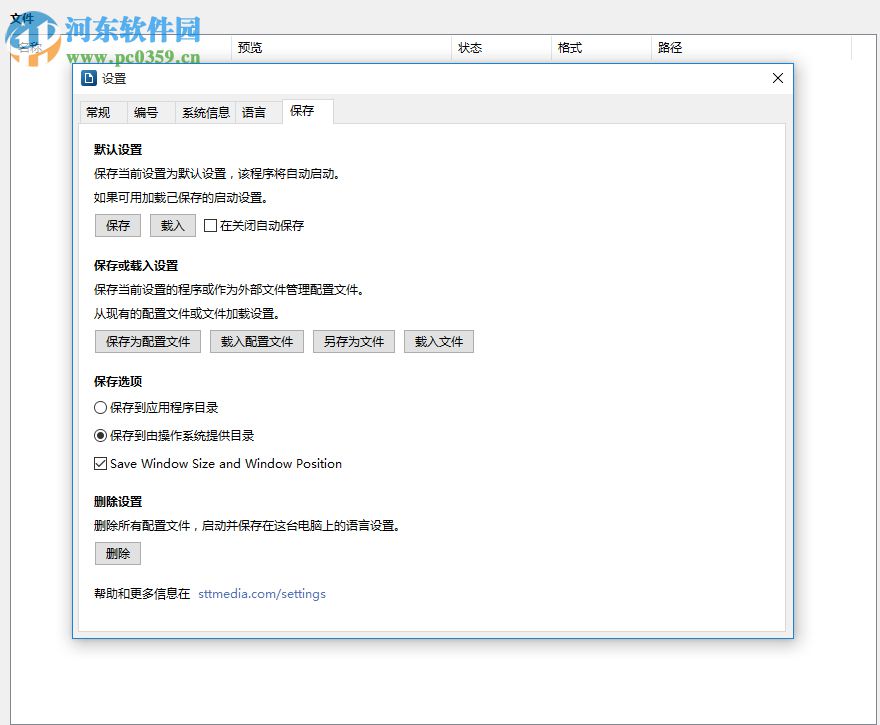Disable Save Window Size and Window Position

coord(100,463)
